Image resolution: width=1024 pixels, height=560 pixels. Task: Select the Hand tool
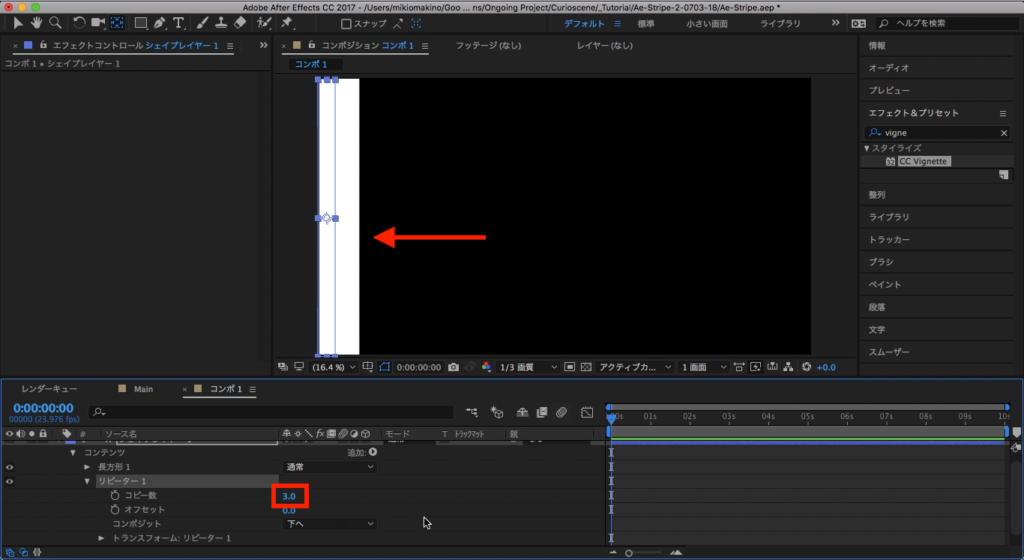pyautogui.click(x=37, y=22)
